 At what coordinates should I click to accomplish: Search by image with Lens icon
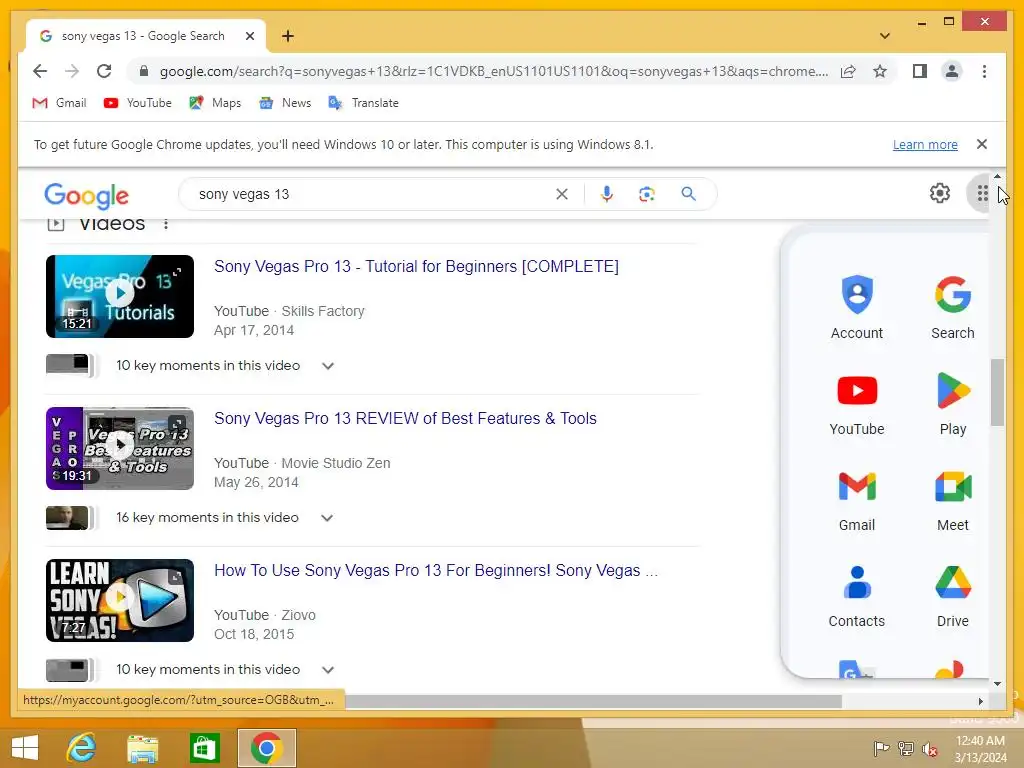pyautogui.click(x=647, y=194)
